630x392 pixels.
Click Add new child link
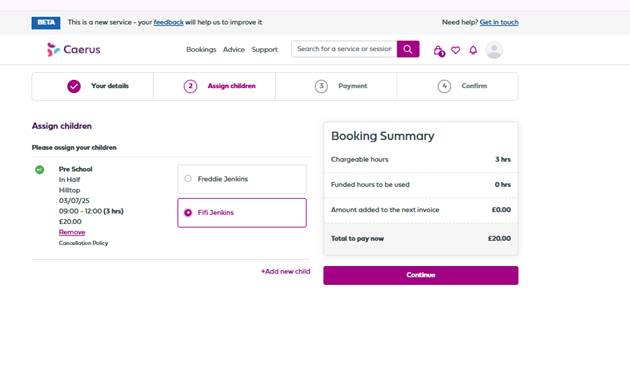click(285, 272)
